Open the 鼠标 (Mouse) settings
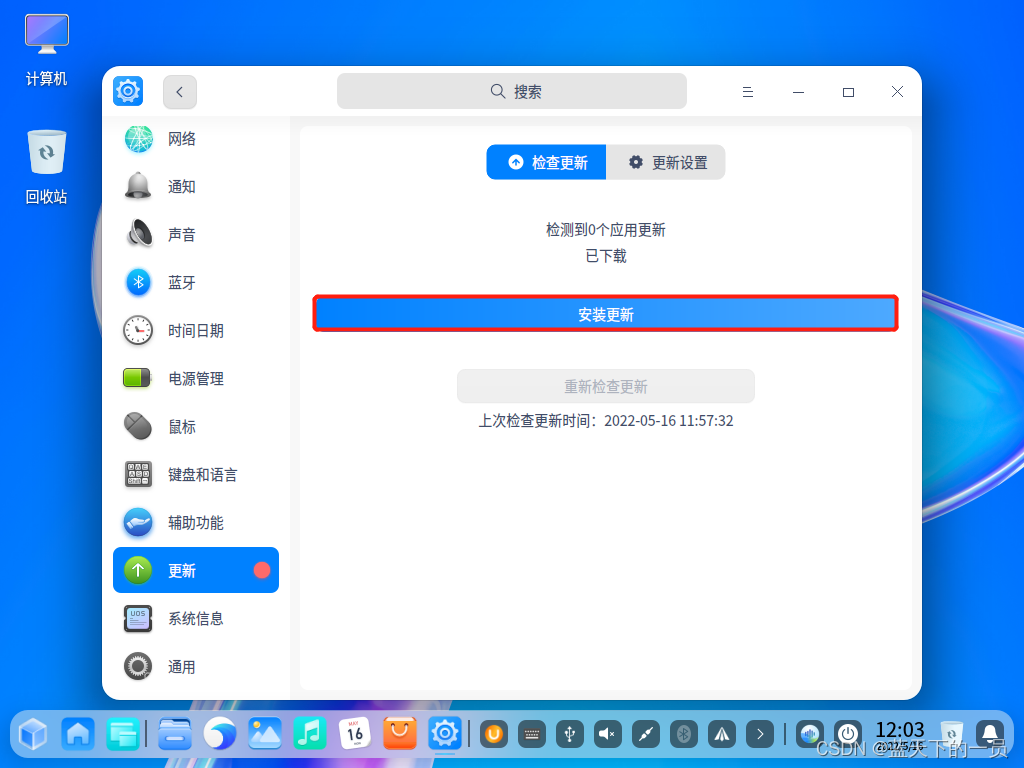1024x768 pixels. (195, 426)
